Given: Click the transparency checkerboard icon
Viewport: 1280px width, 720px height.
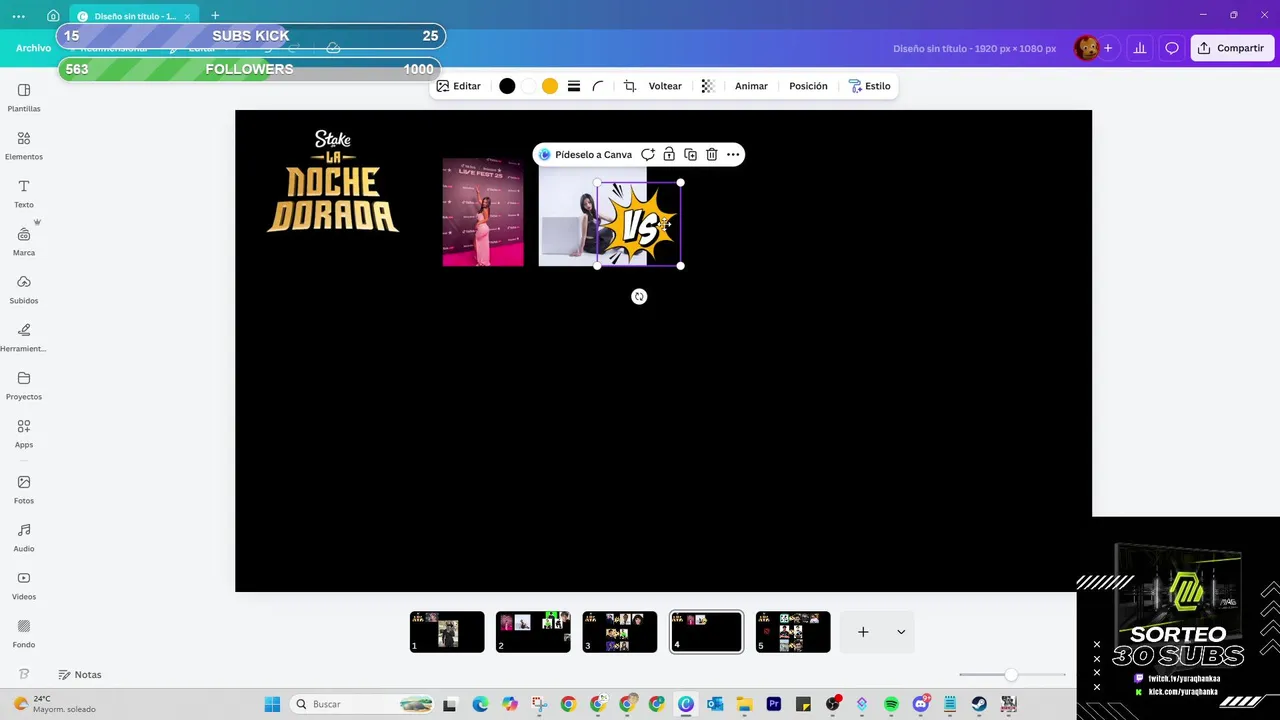Looking at the screenshot, I should tap(708, 86).
